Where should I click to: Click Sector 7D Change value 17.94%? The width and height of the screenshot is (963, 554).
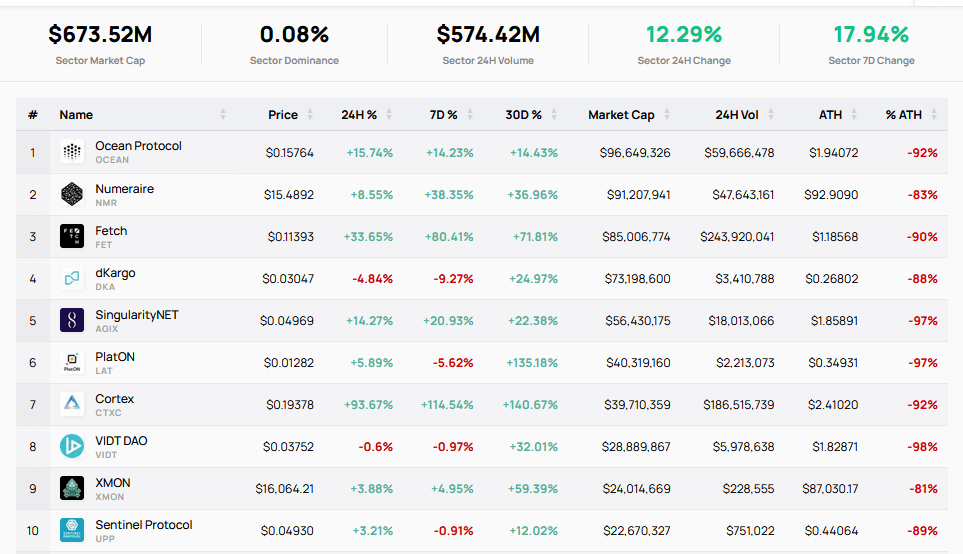(x=871, y=34)
